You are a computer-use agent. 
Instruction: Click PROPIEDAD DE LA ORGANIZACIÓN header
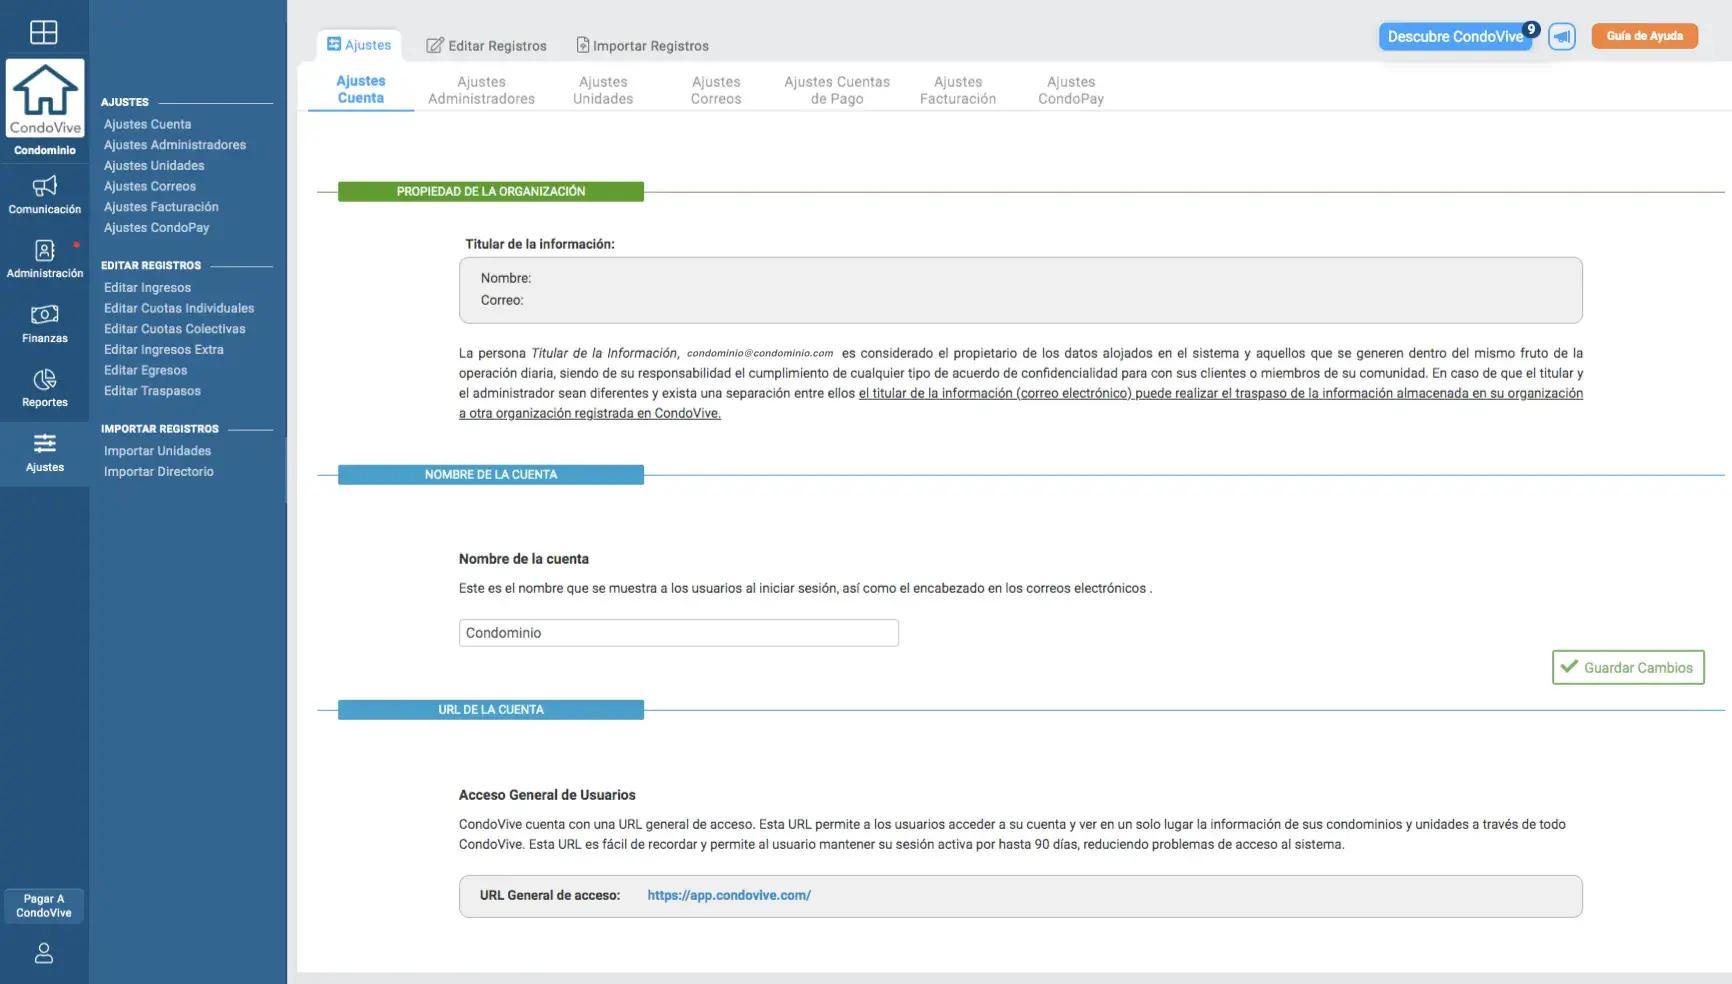[490, 192]
